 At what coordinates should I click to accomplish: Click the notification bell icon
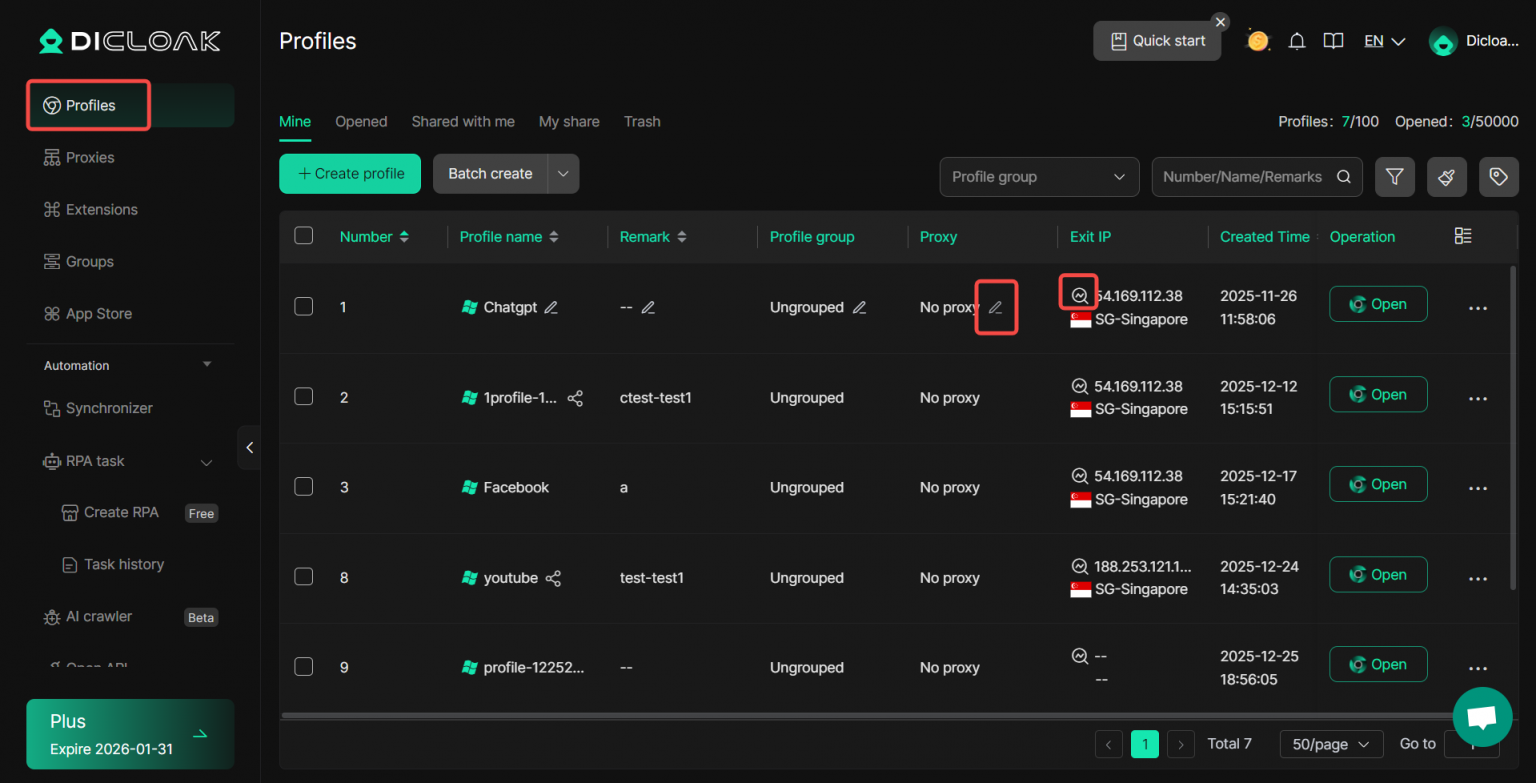[x=1297, y=41]
